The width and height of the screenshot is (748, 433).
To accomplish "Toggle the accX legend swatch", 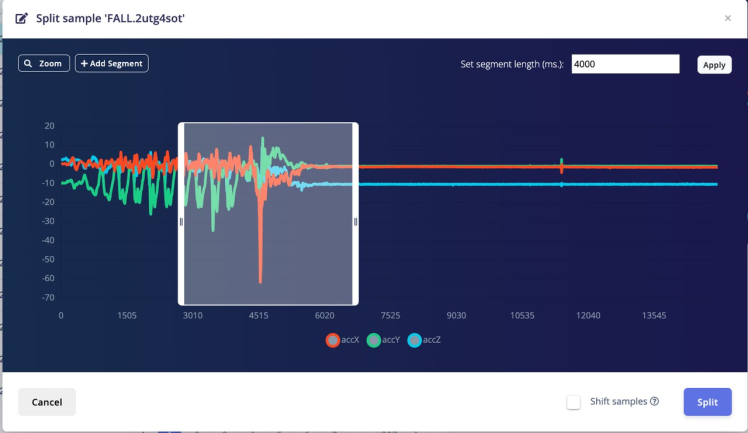I will 332,340.
